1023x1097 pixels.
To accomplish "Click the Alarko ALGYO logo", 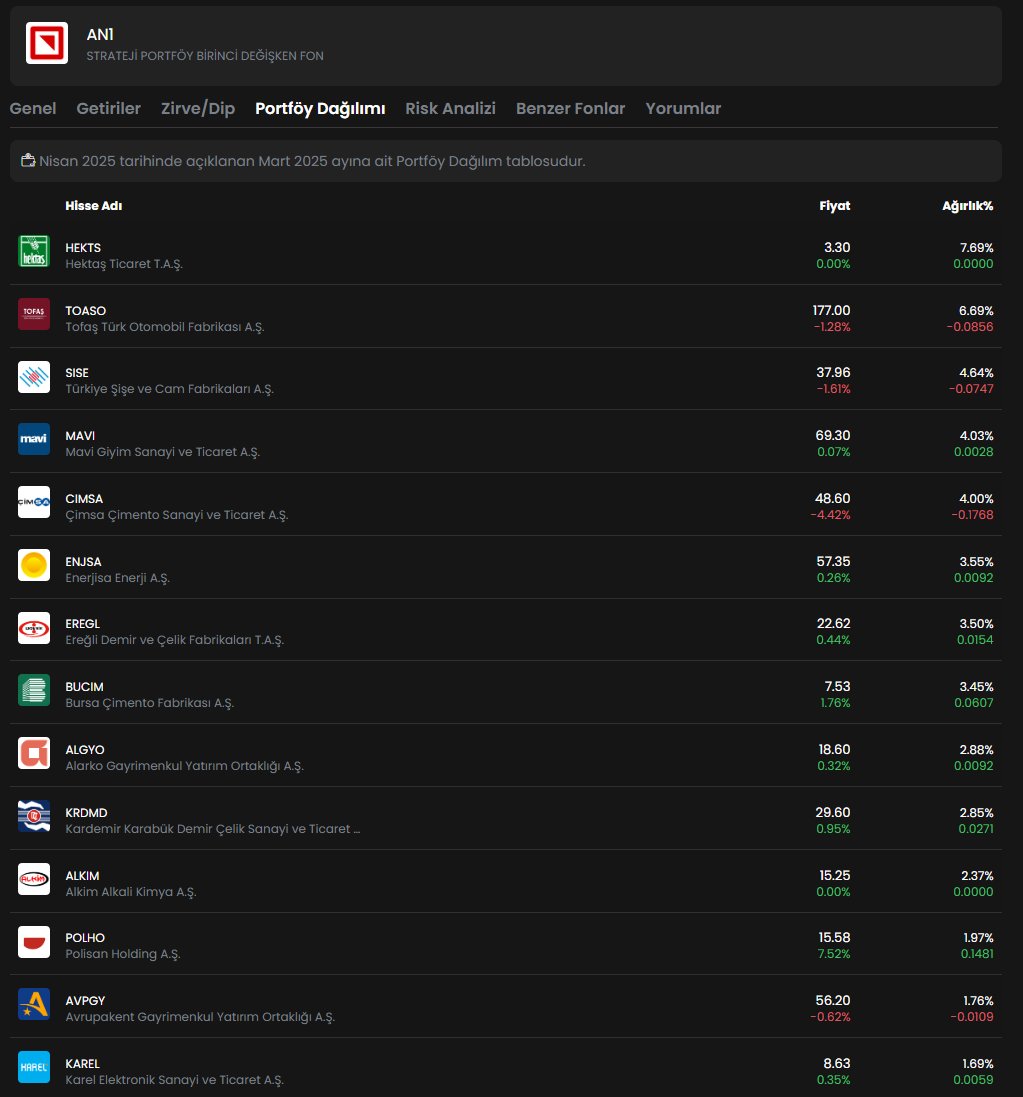I will 34,753.
